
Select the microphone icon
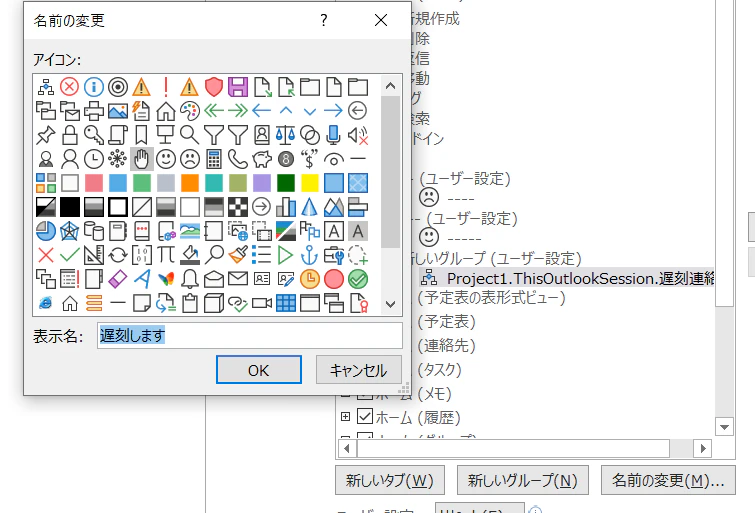[x=334, y=135]
